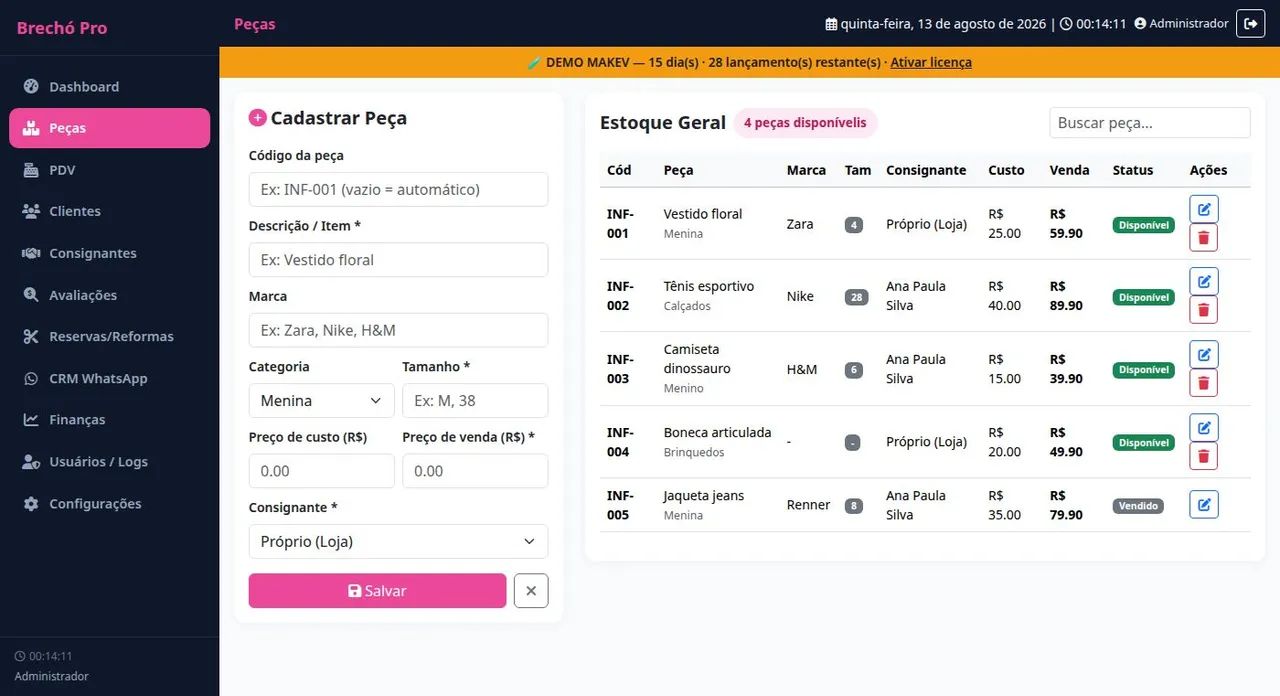Click the Configurações gear icon
1280x696 pixels.
click(x=31, y=504)
